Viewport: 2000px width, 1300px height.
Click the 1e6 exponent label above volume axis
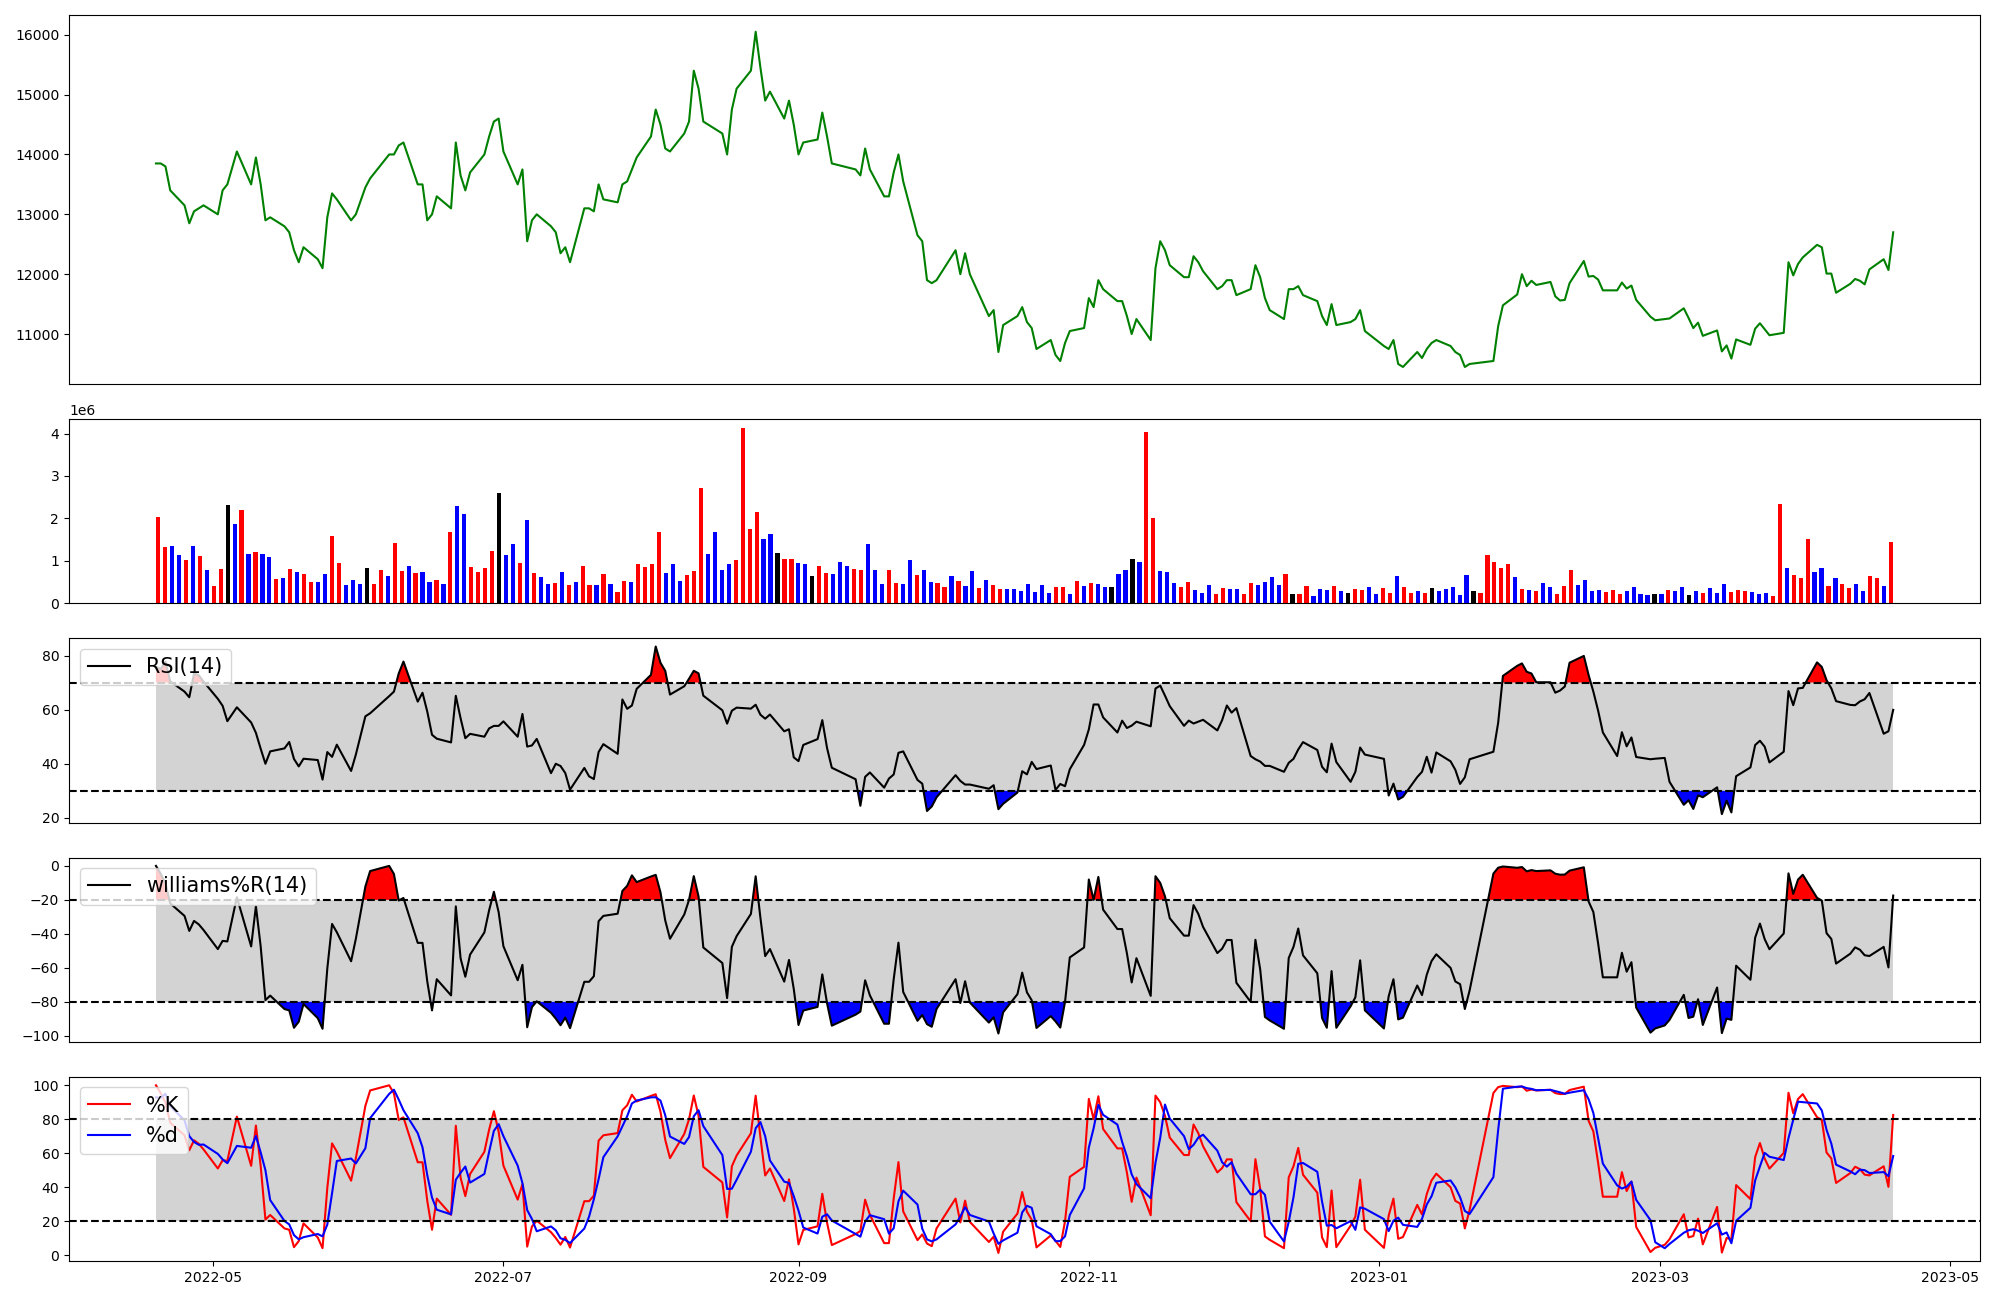82,411
